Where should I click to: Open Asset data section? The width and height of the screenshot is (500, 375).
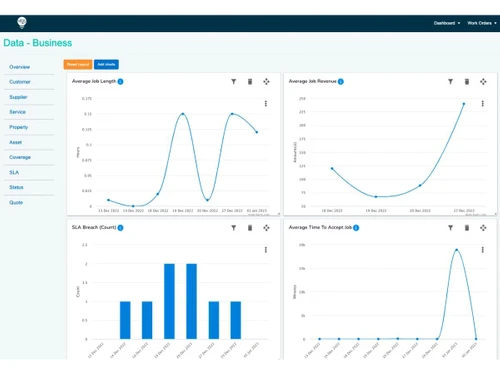(x=16, y=142)
